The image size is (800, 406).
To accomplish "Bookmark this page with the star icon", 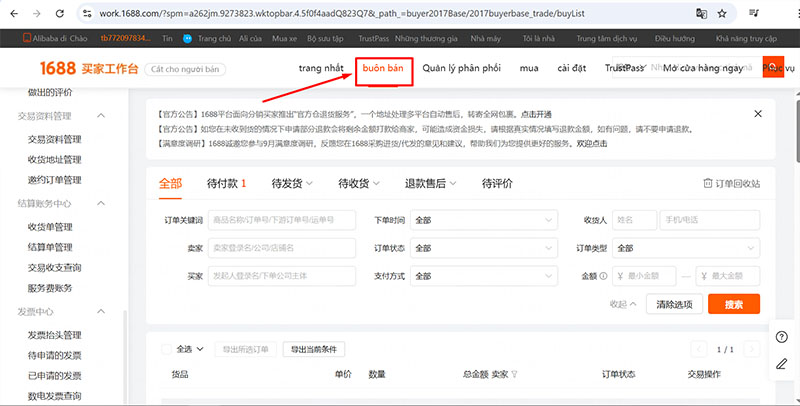I will point(722,13).
